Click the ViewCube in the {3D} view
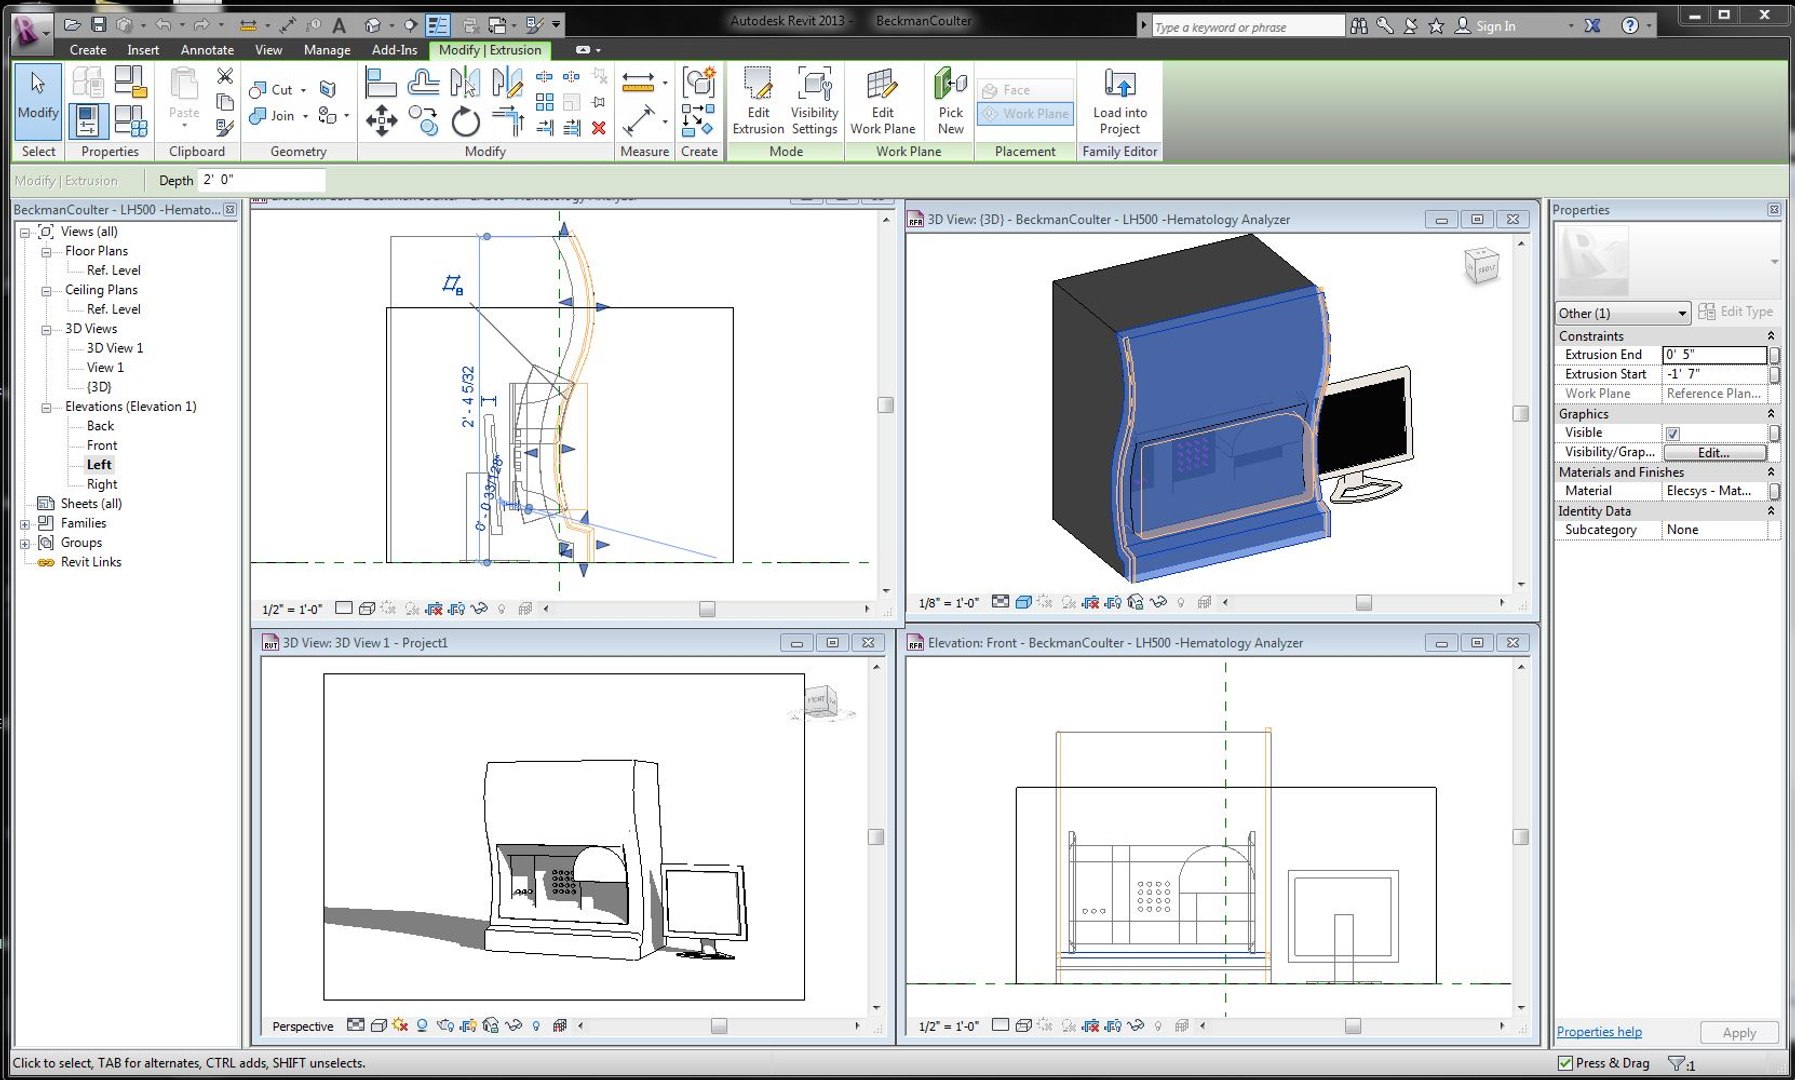This screenshot has height=1080, width=1795. [x=1481, y=265]
